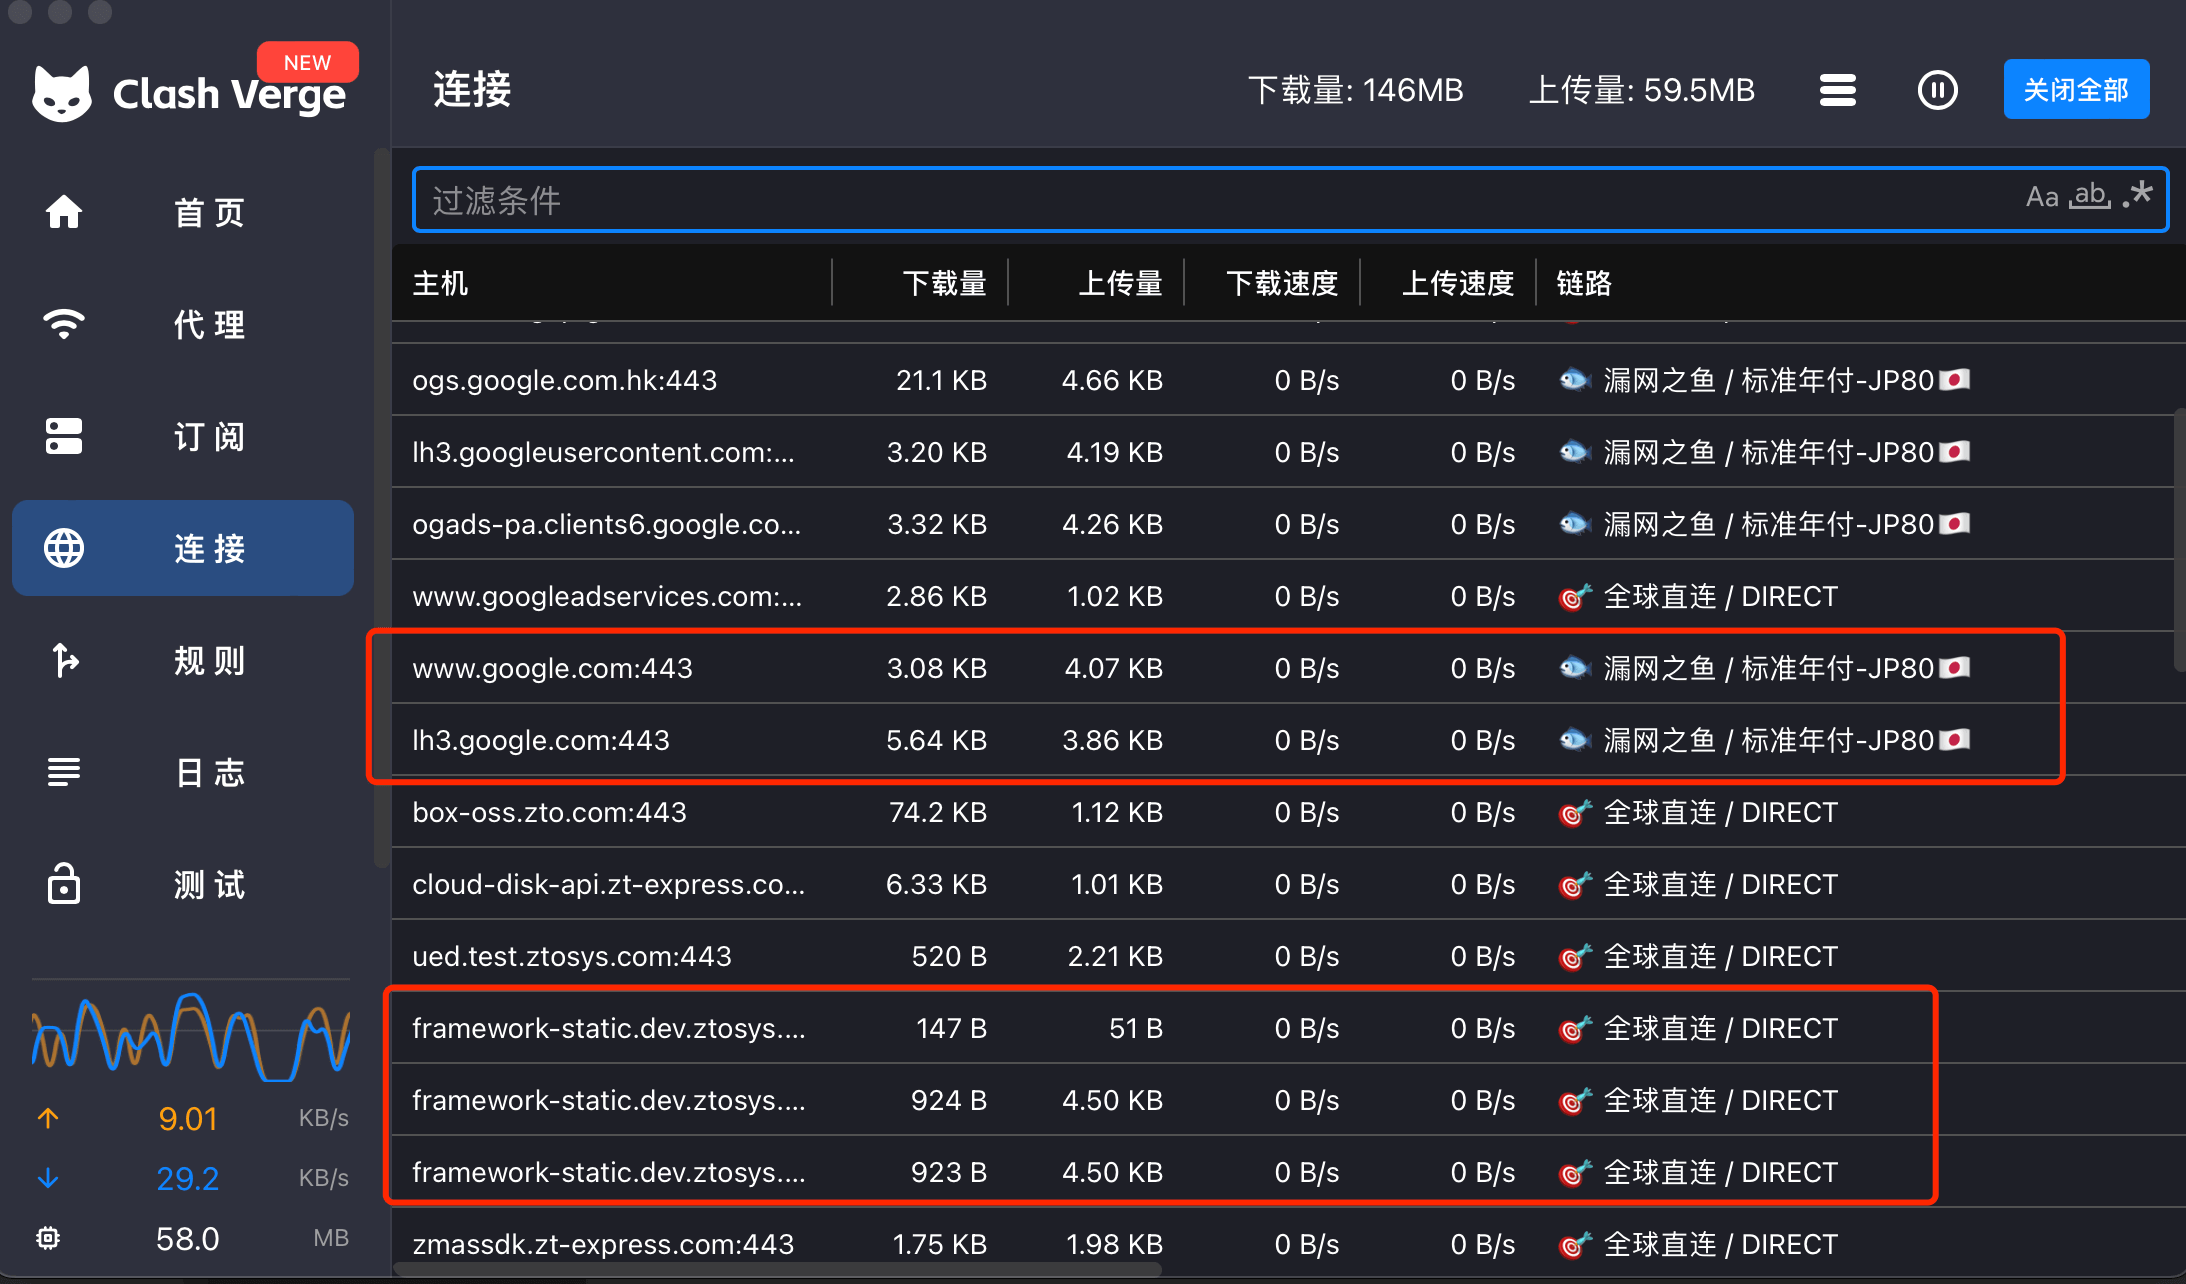Click the Japan flag in the www.google.com:443 row
2186x1284 pixels.
tap(1954, 667)
